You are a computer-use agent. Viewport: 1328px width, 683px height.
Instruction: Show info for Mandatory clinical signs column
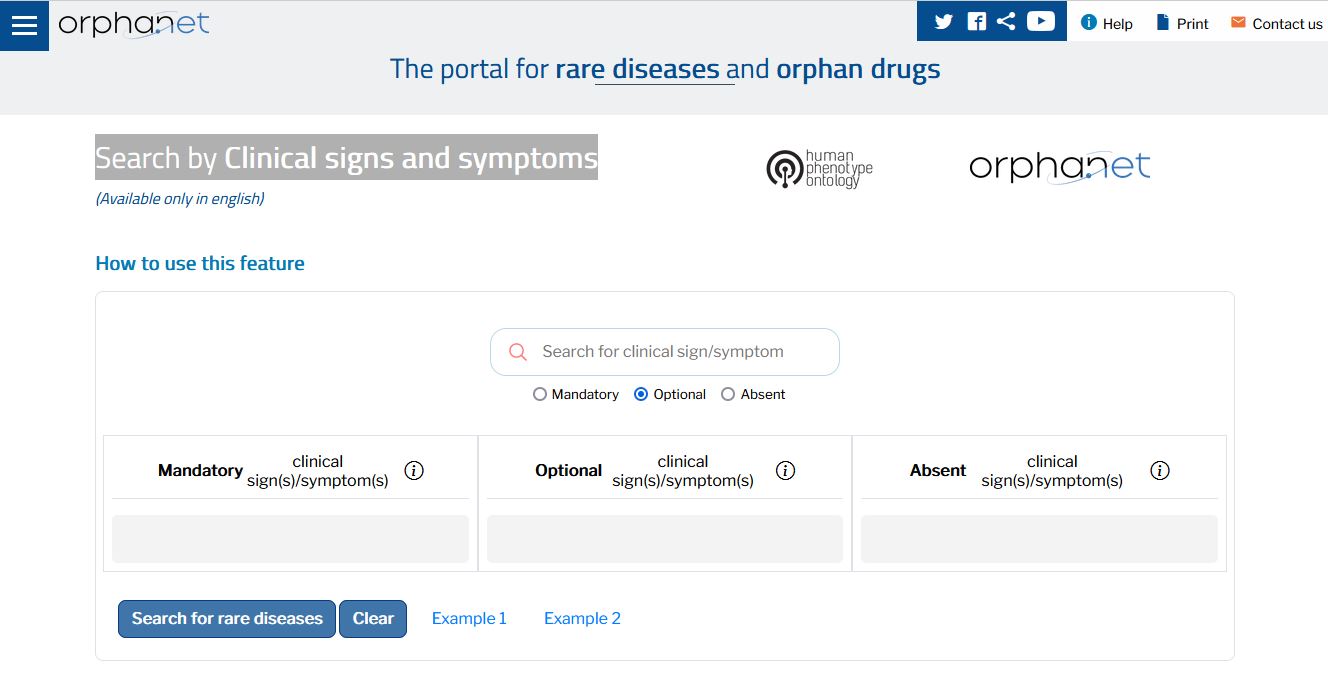[414, 471]
